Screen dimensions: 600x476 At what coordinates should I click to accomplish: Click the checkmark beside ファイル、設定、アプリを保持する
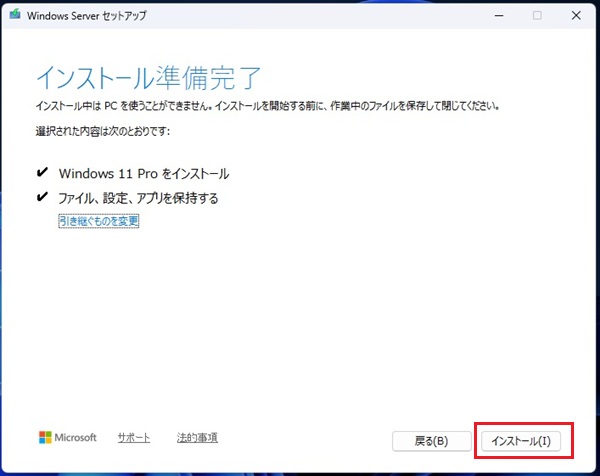click(42, 198)
